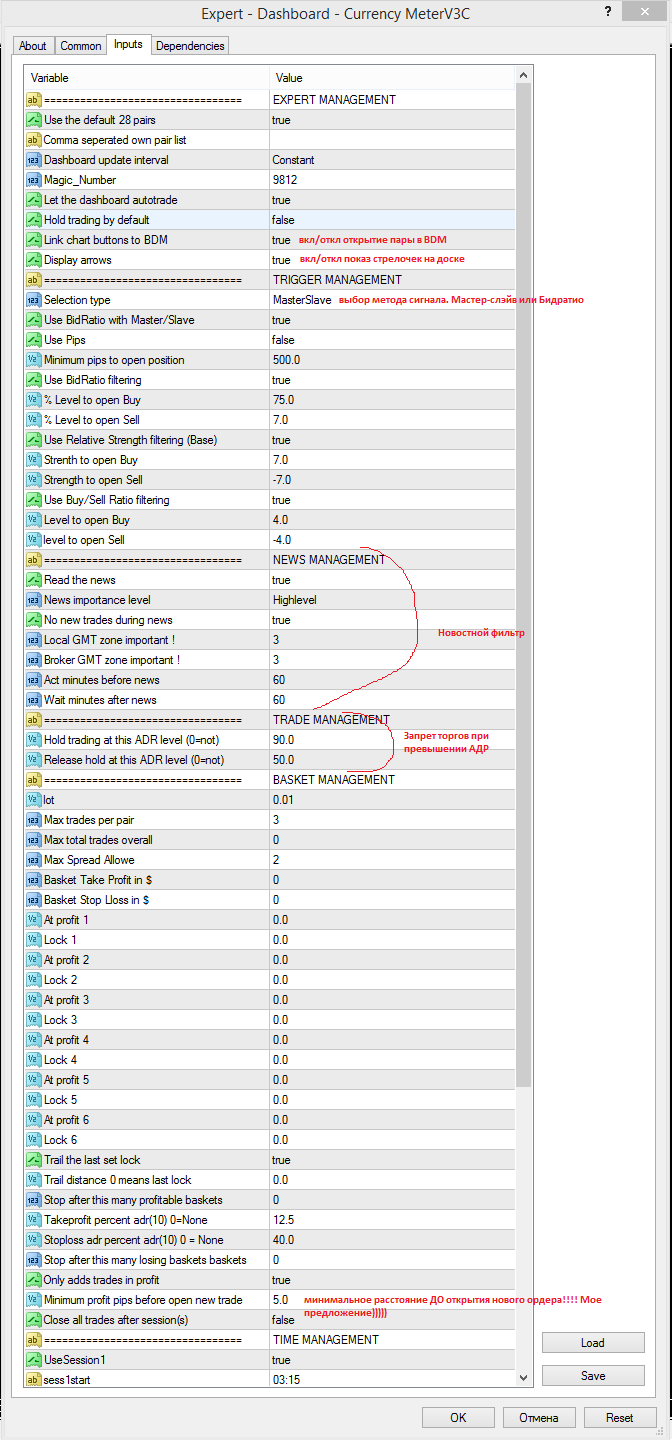Click the integer icon beside 'News importance level'
The height and width of the screenshot is (1440, 672).
[x=33, y=600]
